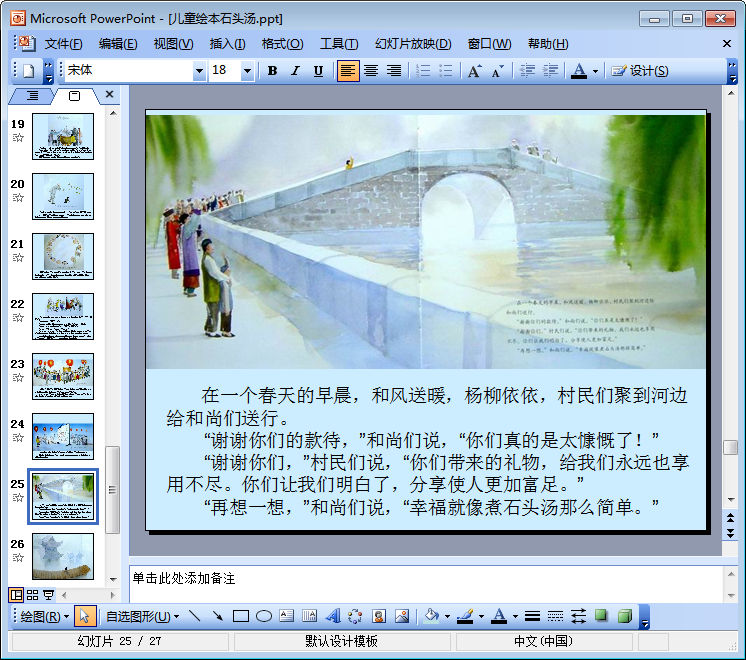Open the 绘图(R) drawing menu

click(44, 617)
